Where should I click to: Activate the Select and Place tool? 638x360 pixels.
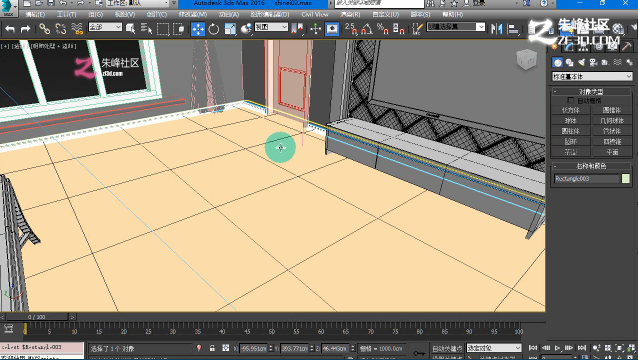[x=246, y=29]
